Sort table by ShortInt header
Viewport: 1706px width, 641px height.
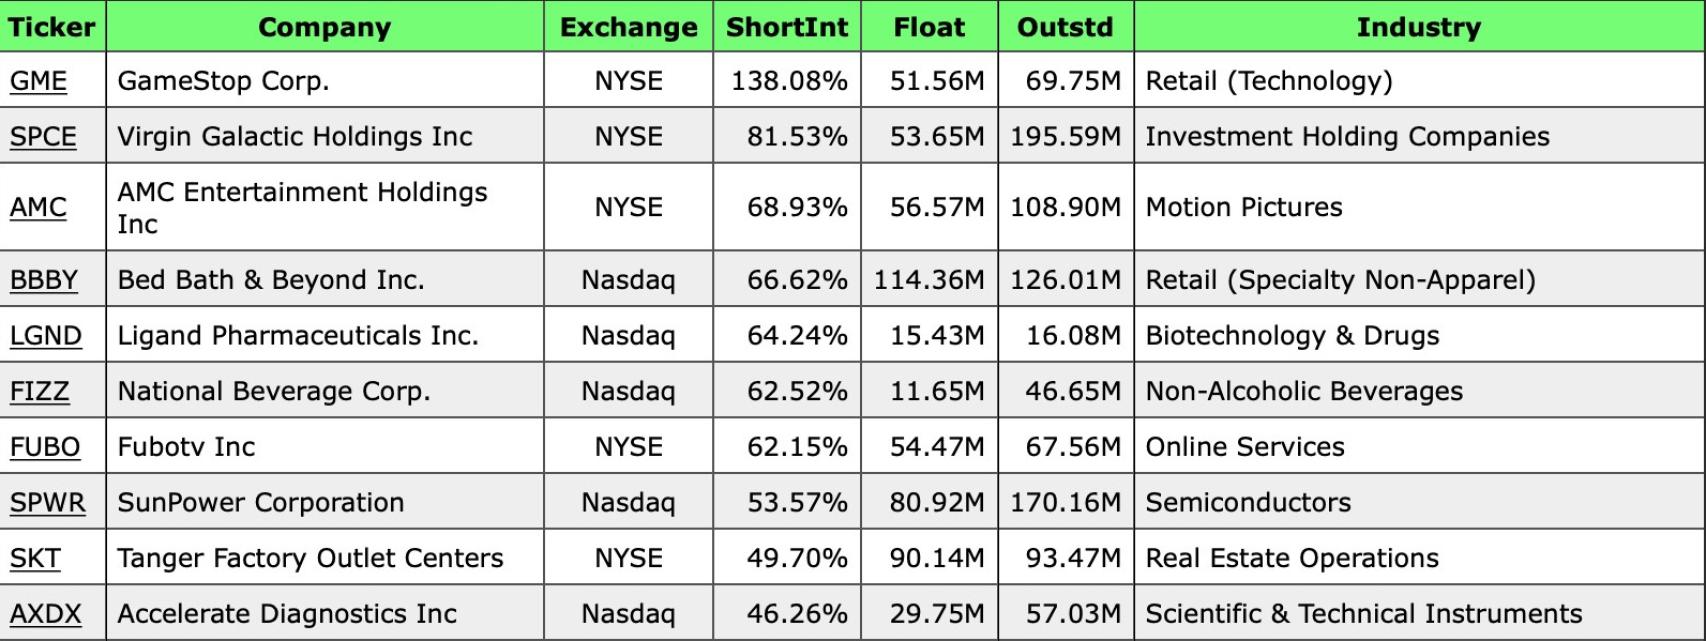[x=786, y=27]
